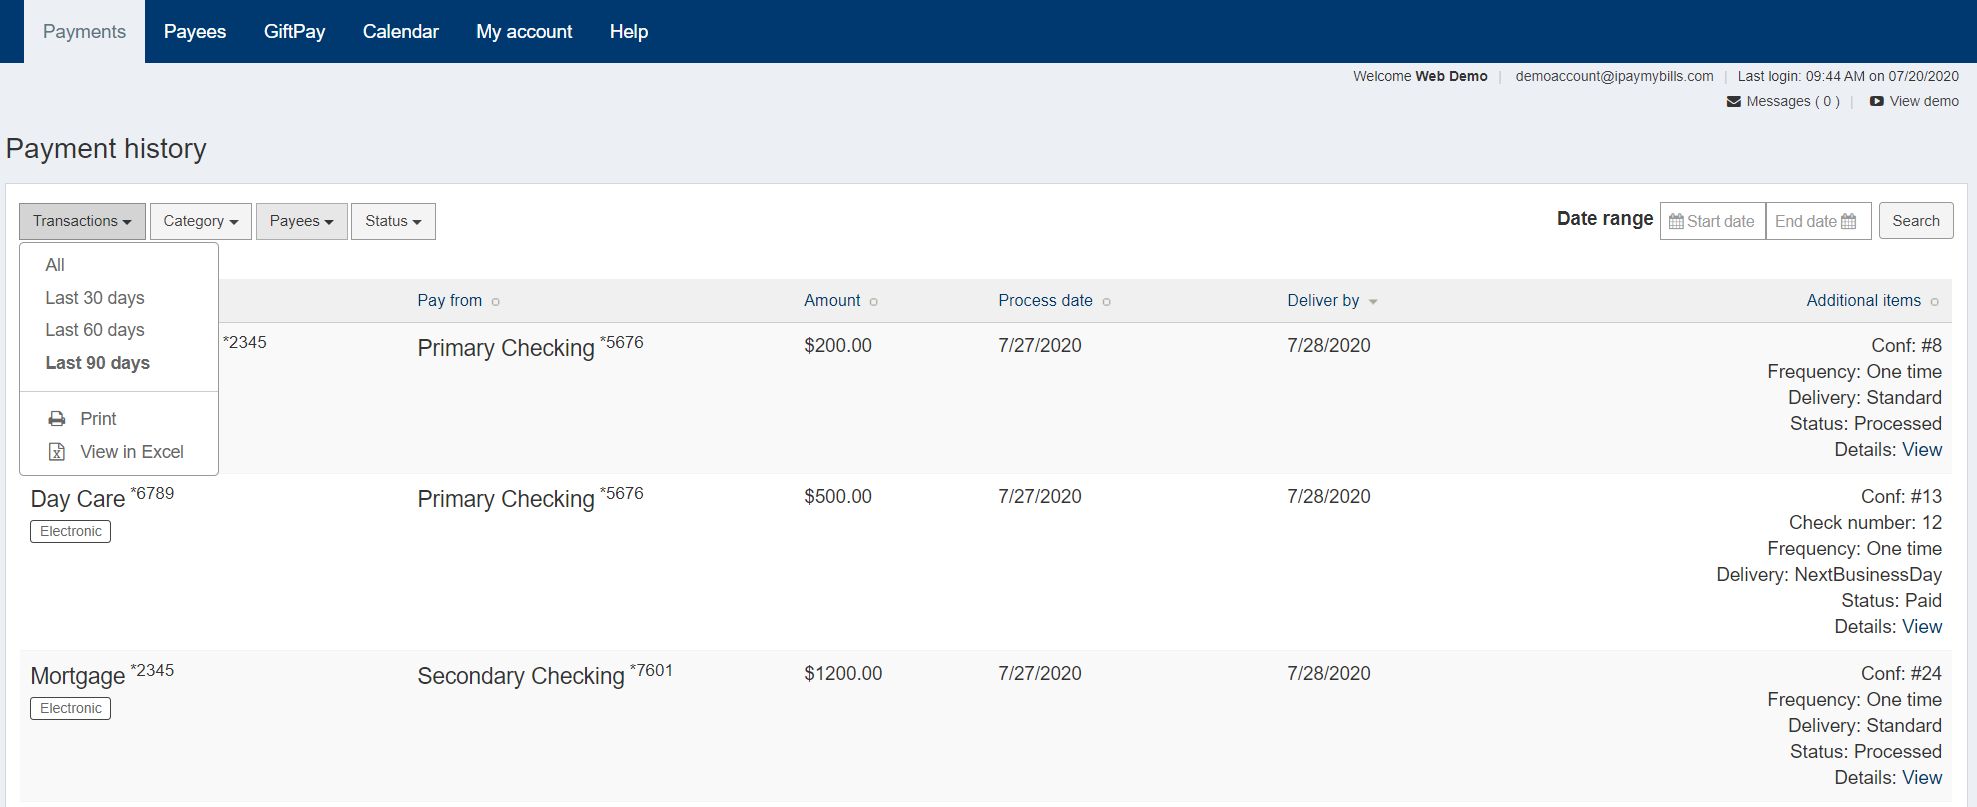The height and width of the screenshot is (807, 1977).
Task: View details for Conf #24 payment
Action: click(1922, 778)
